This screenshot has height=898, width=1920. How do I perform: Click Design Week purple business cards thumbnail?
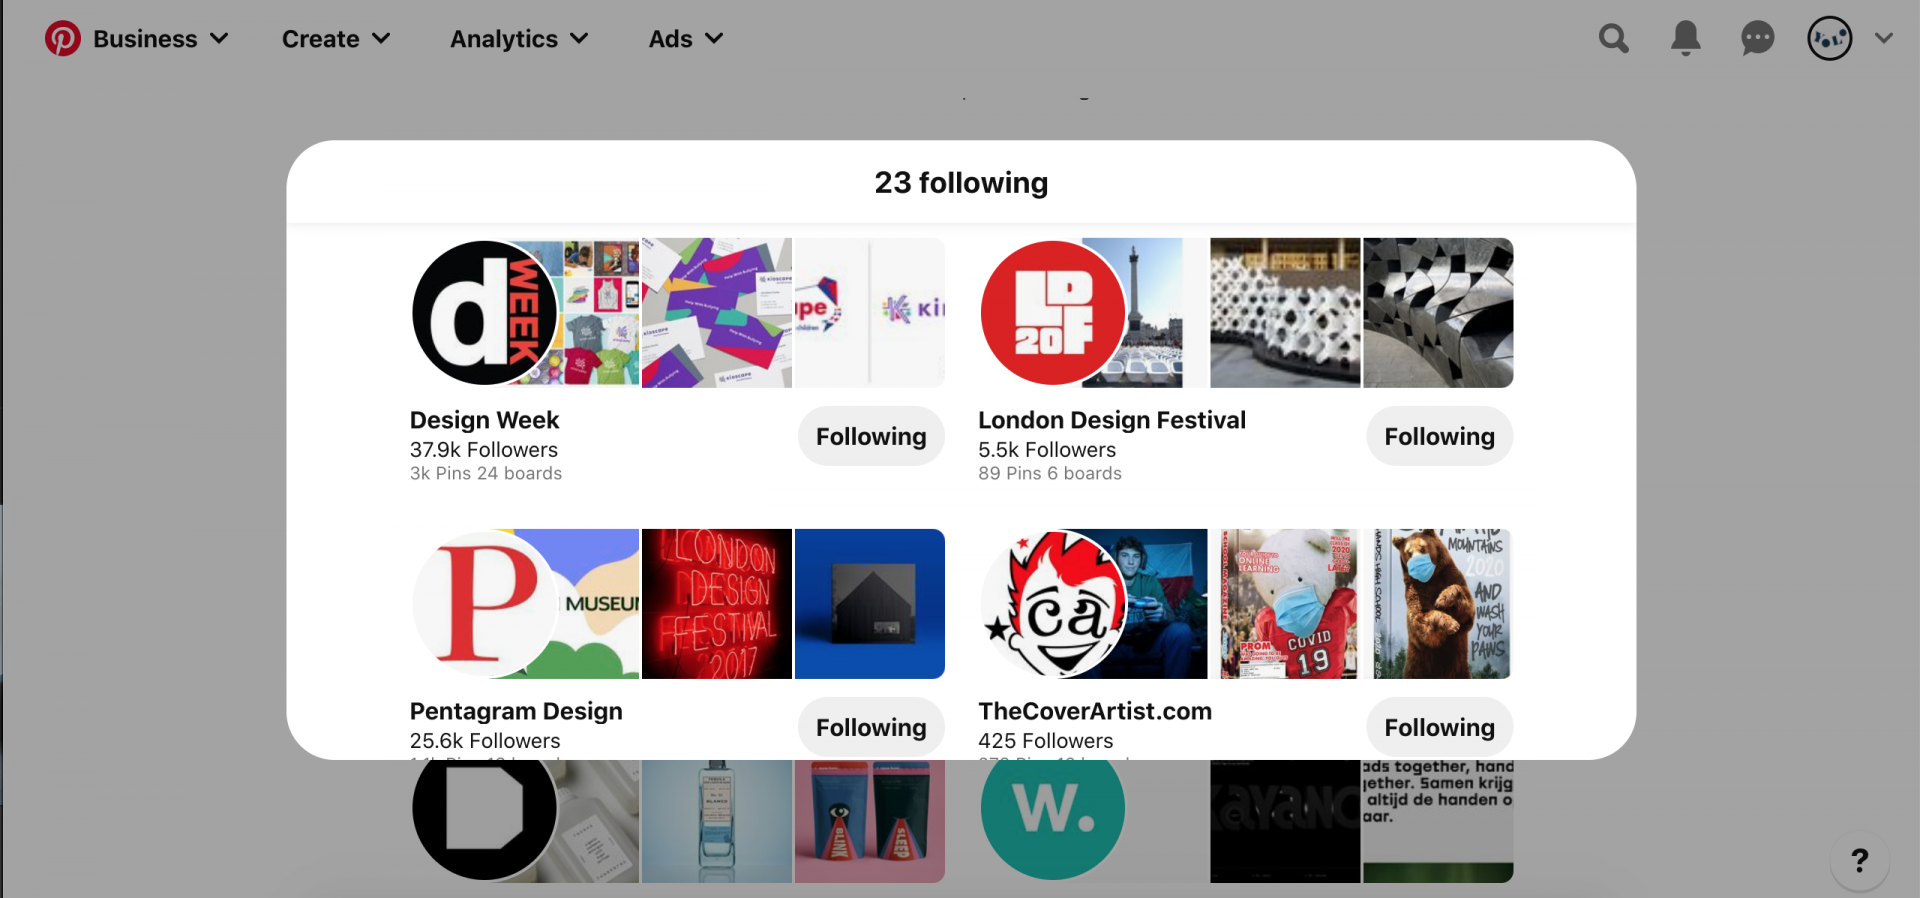point(717,313)
